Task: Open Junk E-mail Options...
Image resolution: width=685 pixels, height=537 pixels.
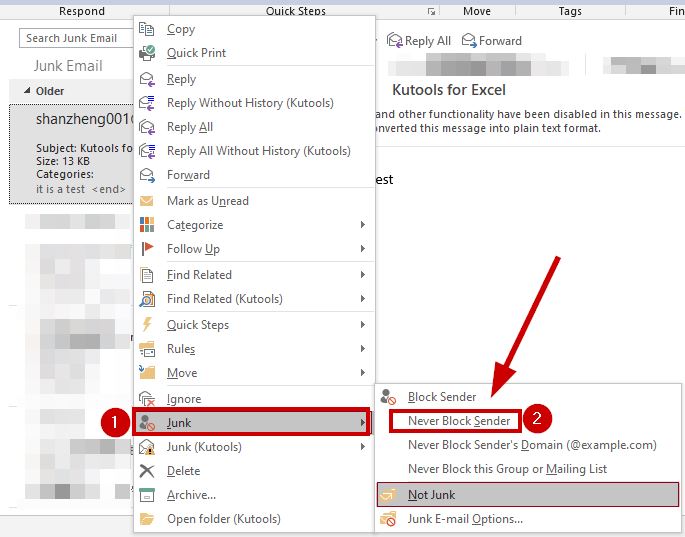Action: click(x=528, y=519)
